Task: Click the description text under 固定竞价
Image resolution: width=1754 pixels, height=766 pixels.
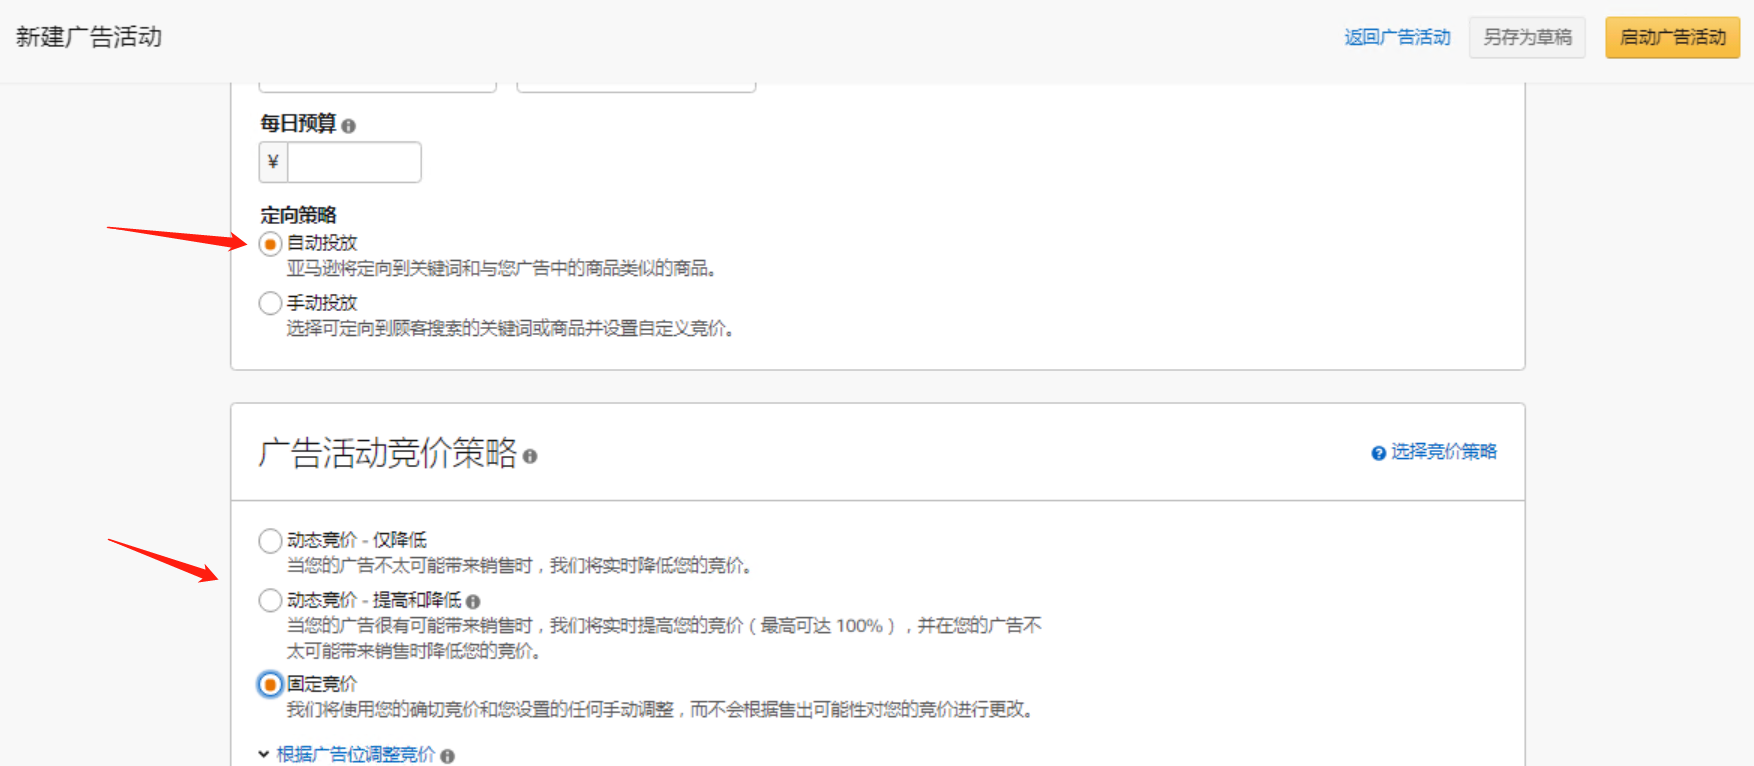Action: [660, 709]
